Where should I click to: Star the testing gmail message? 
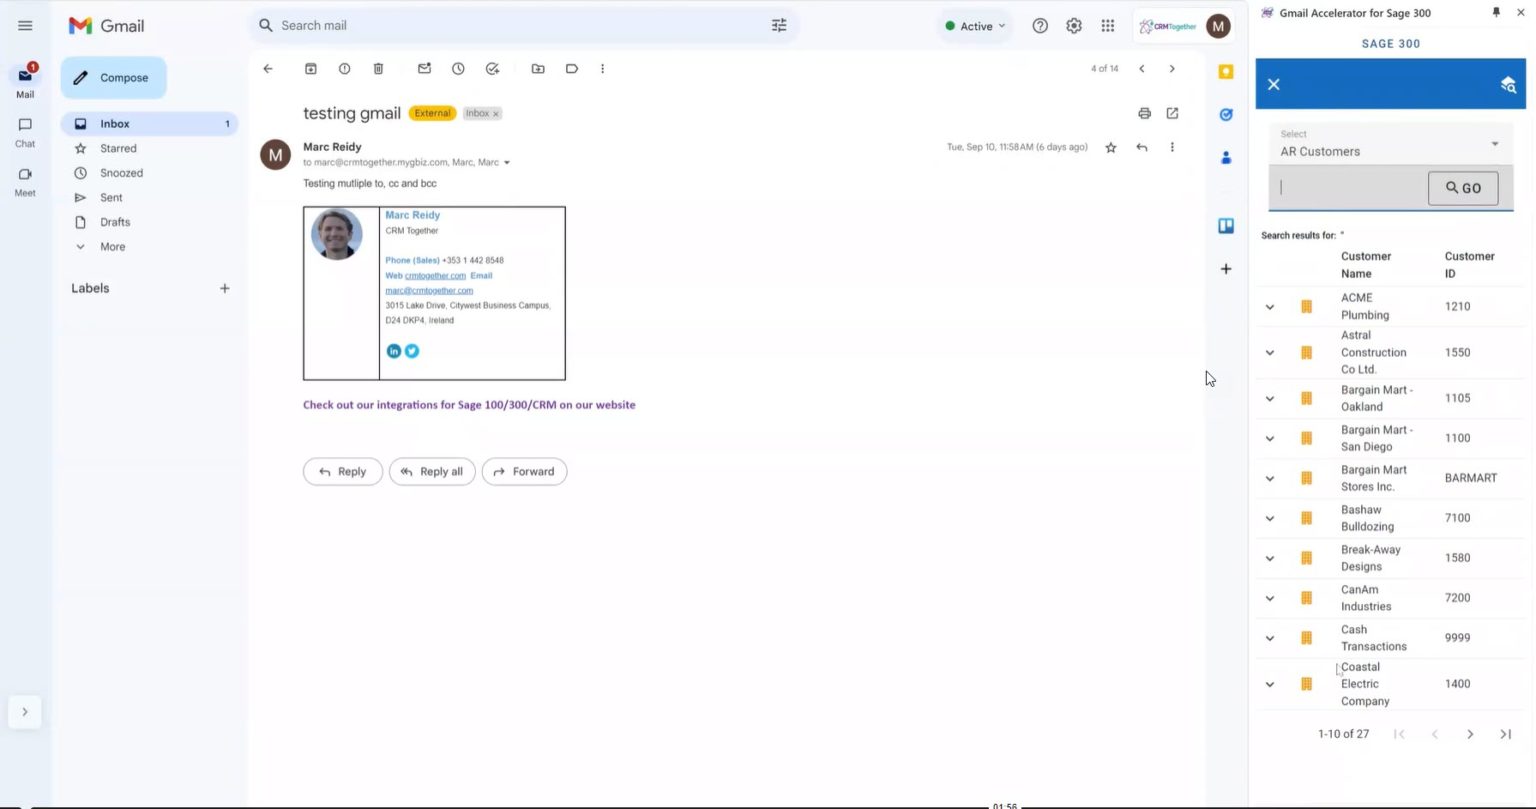1110,147
